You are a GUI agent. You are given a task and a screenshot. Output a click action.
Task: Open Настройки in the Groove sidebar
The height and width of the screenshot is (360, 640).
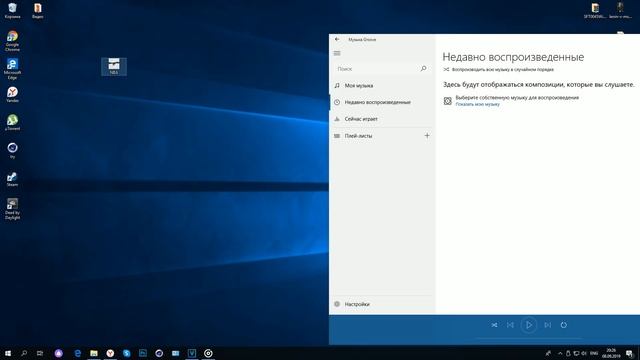382,304
